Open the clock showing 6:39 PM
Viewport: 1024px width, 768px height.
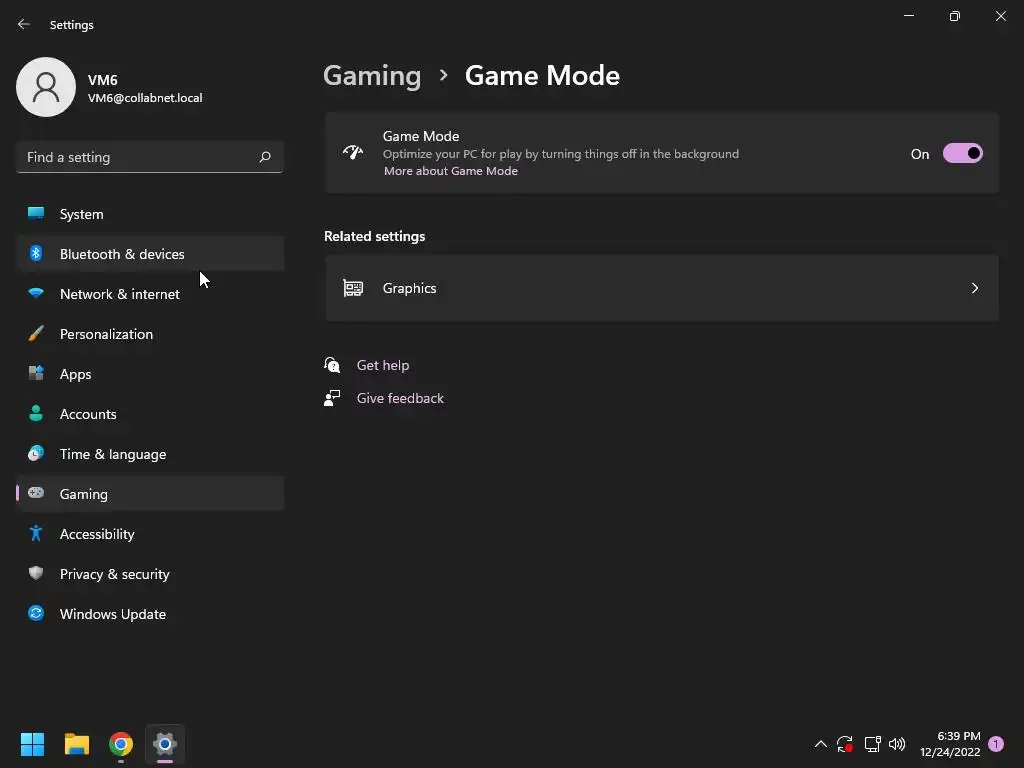click(950, 744)
